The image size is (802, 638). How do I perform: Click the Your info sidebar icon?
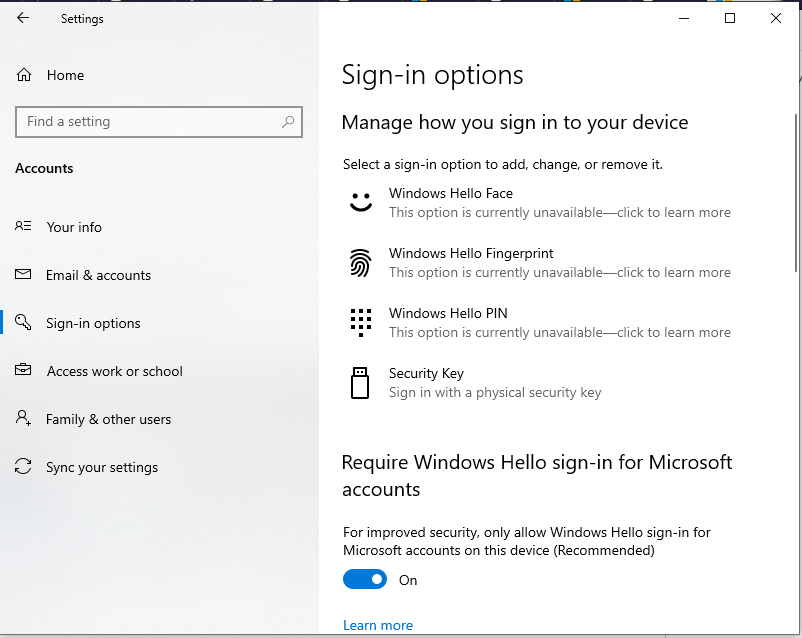click(23, 227)
